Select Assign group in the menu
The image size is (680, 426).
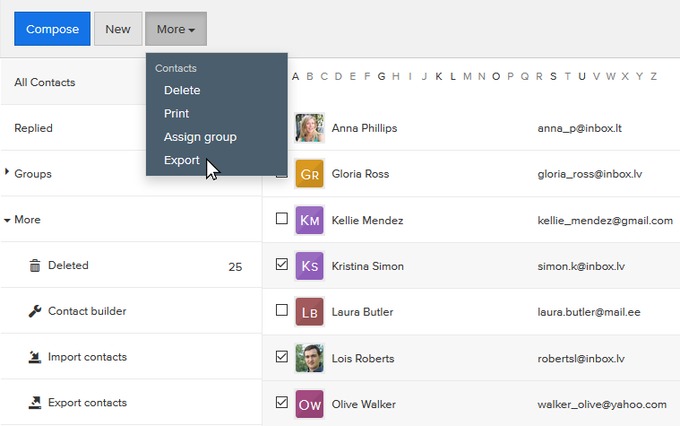[200, 137]
